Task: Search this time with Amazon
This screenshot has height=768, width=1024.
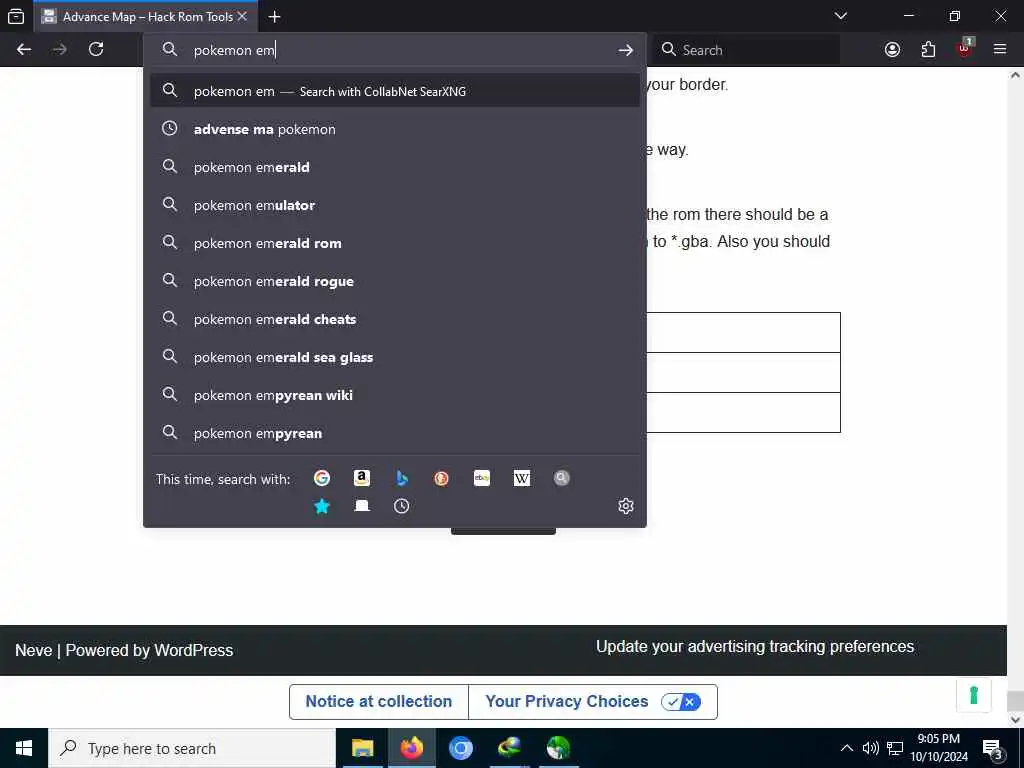Action: (362, 478)
